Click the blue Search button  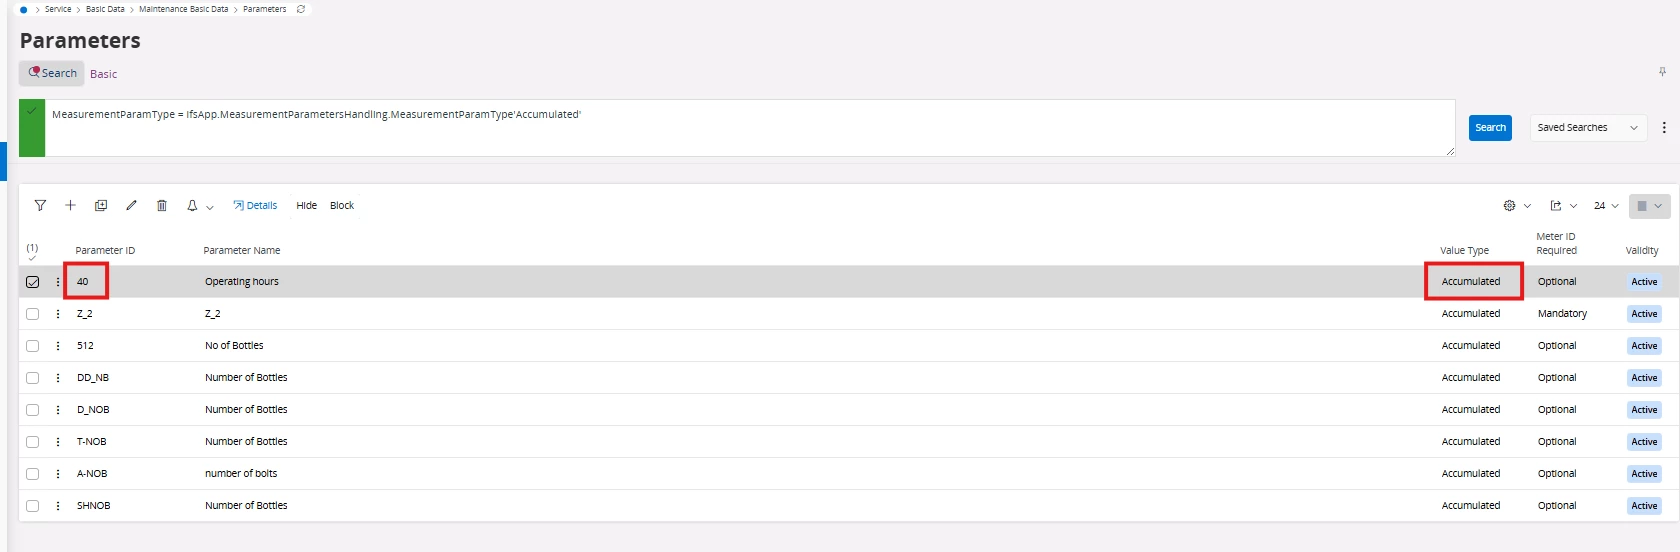coord(1490,128)
